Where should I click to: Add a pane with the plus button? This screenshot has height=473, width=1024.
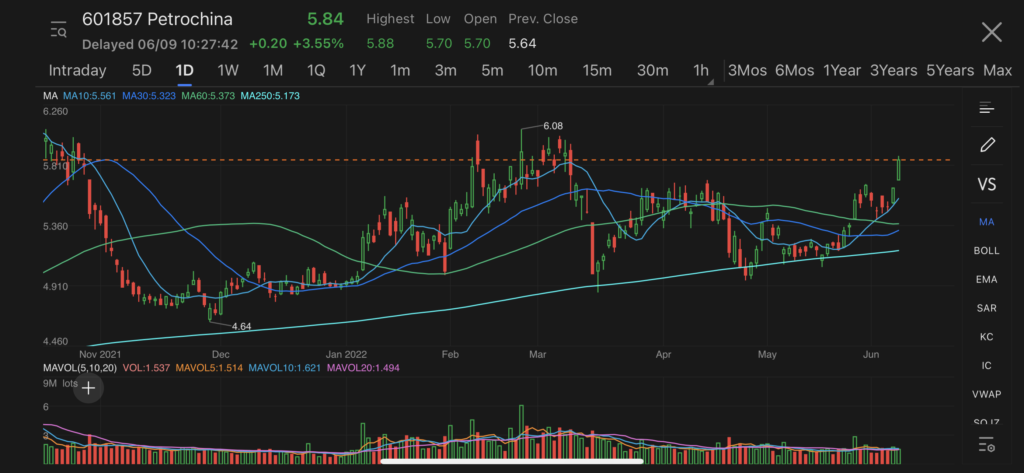(88, 389)
